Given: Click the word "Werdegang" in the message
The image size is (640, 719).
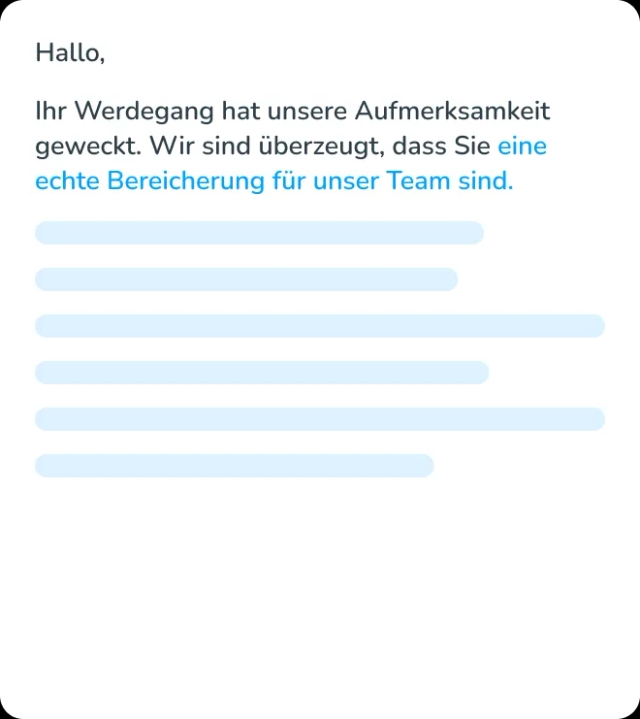Looking at the screenshot, I should [x=144, y=111].
